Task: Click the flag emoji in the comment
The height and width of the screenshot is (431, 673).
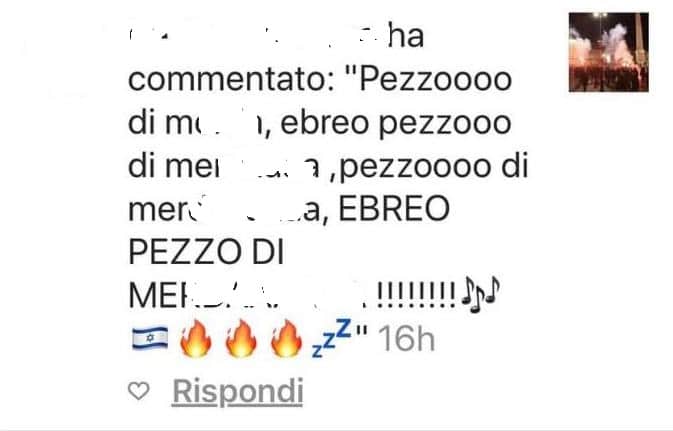Action: coord(150,338)
